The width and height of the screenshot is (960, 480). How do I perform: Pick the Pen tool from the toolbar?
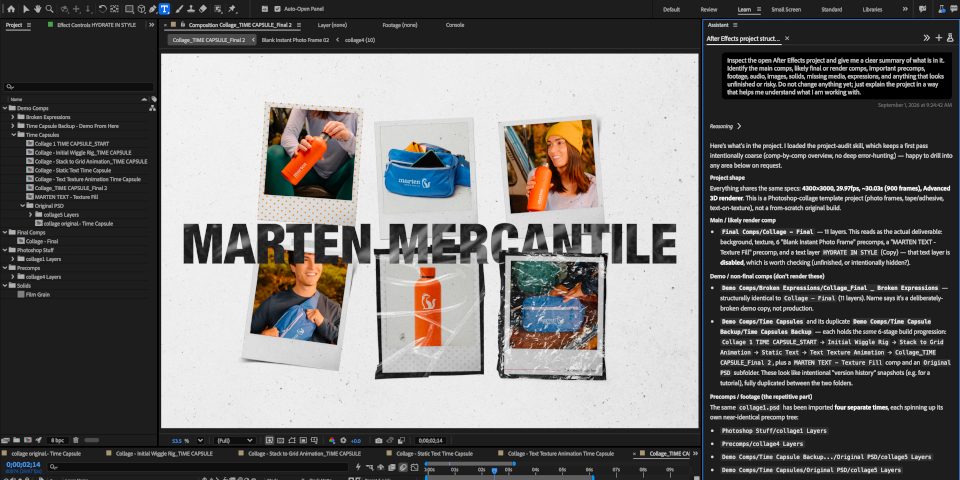click(x=152, y=9)
